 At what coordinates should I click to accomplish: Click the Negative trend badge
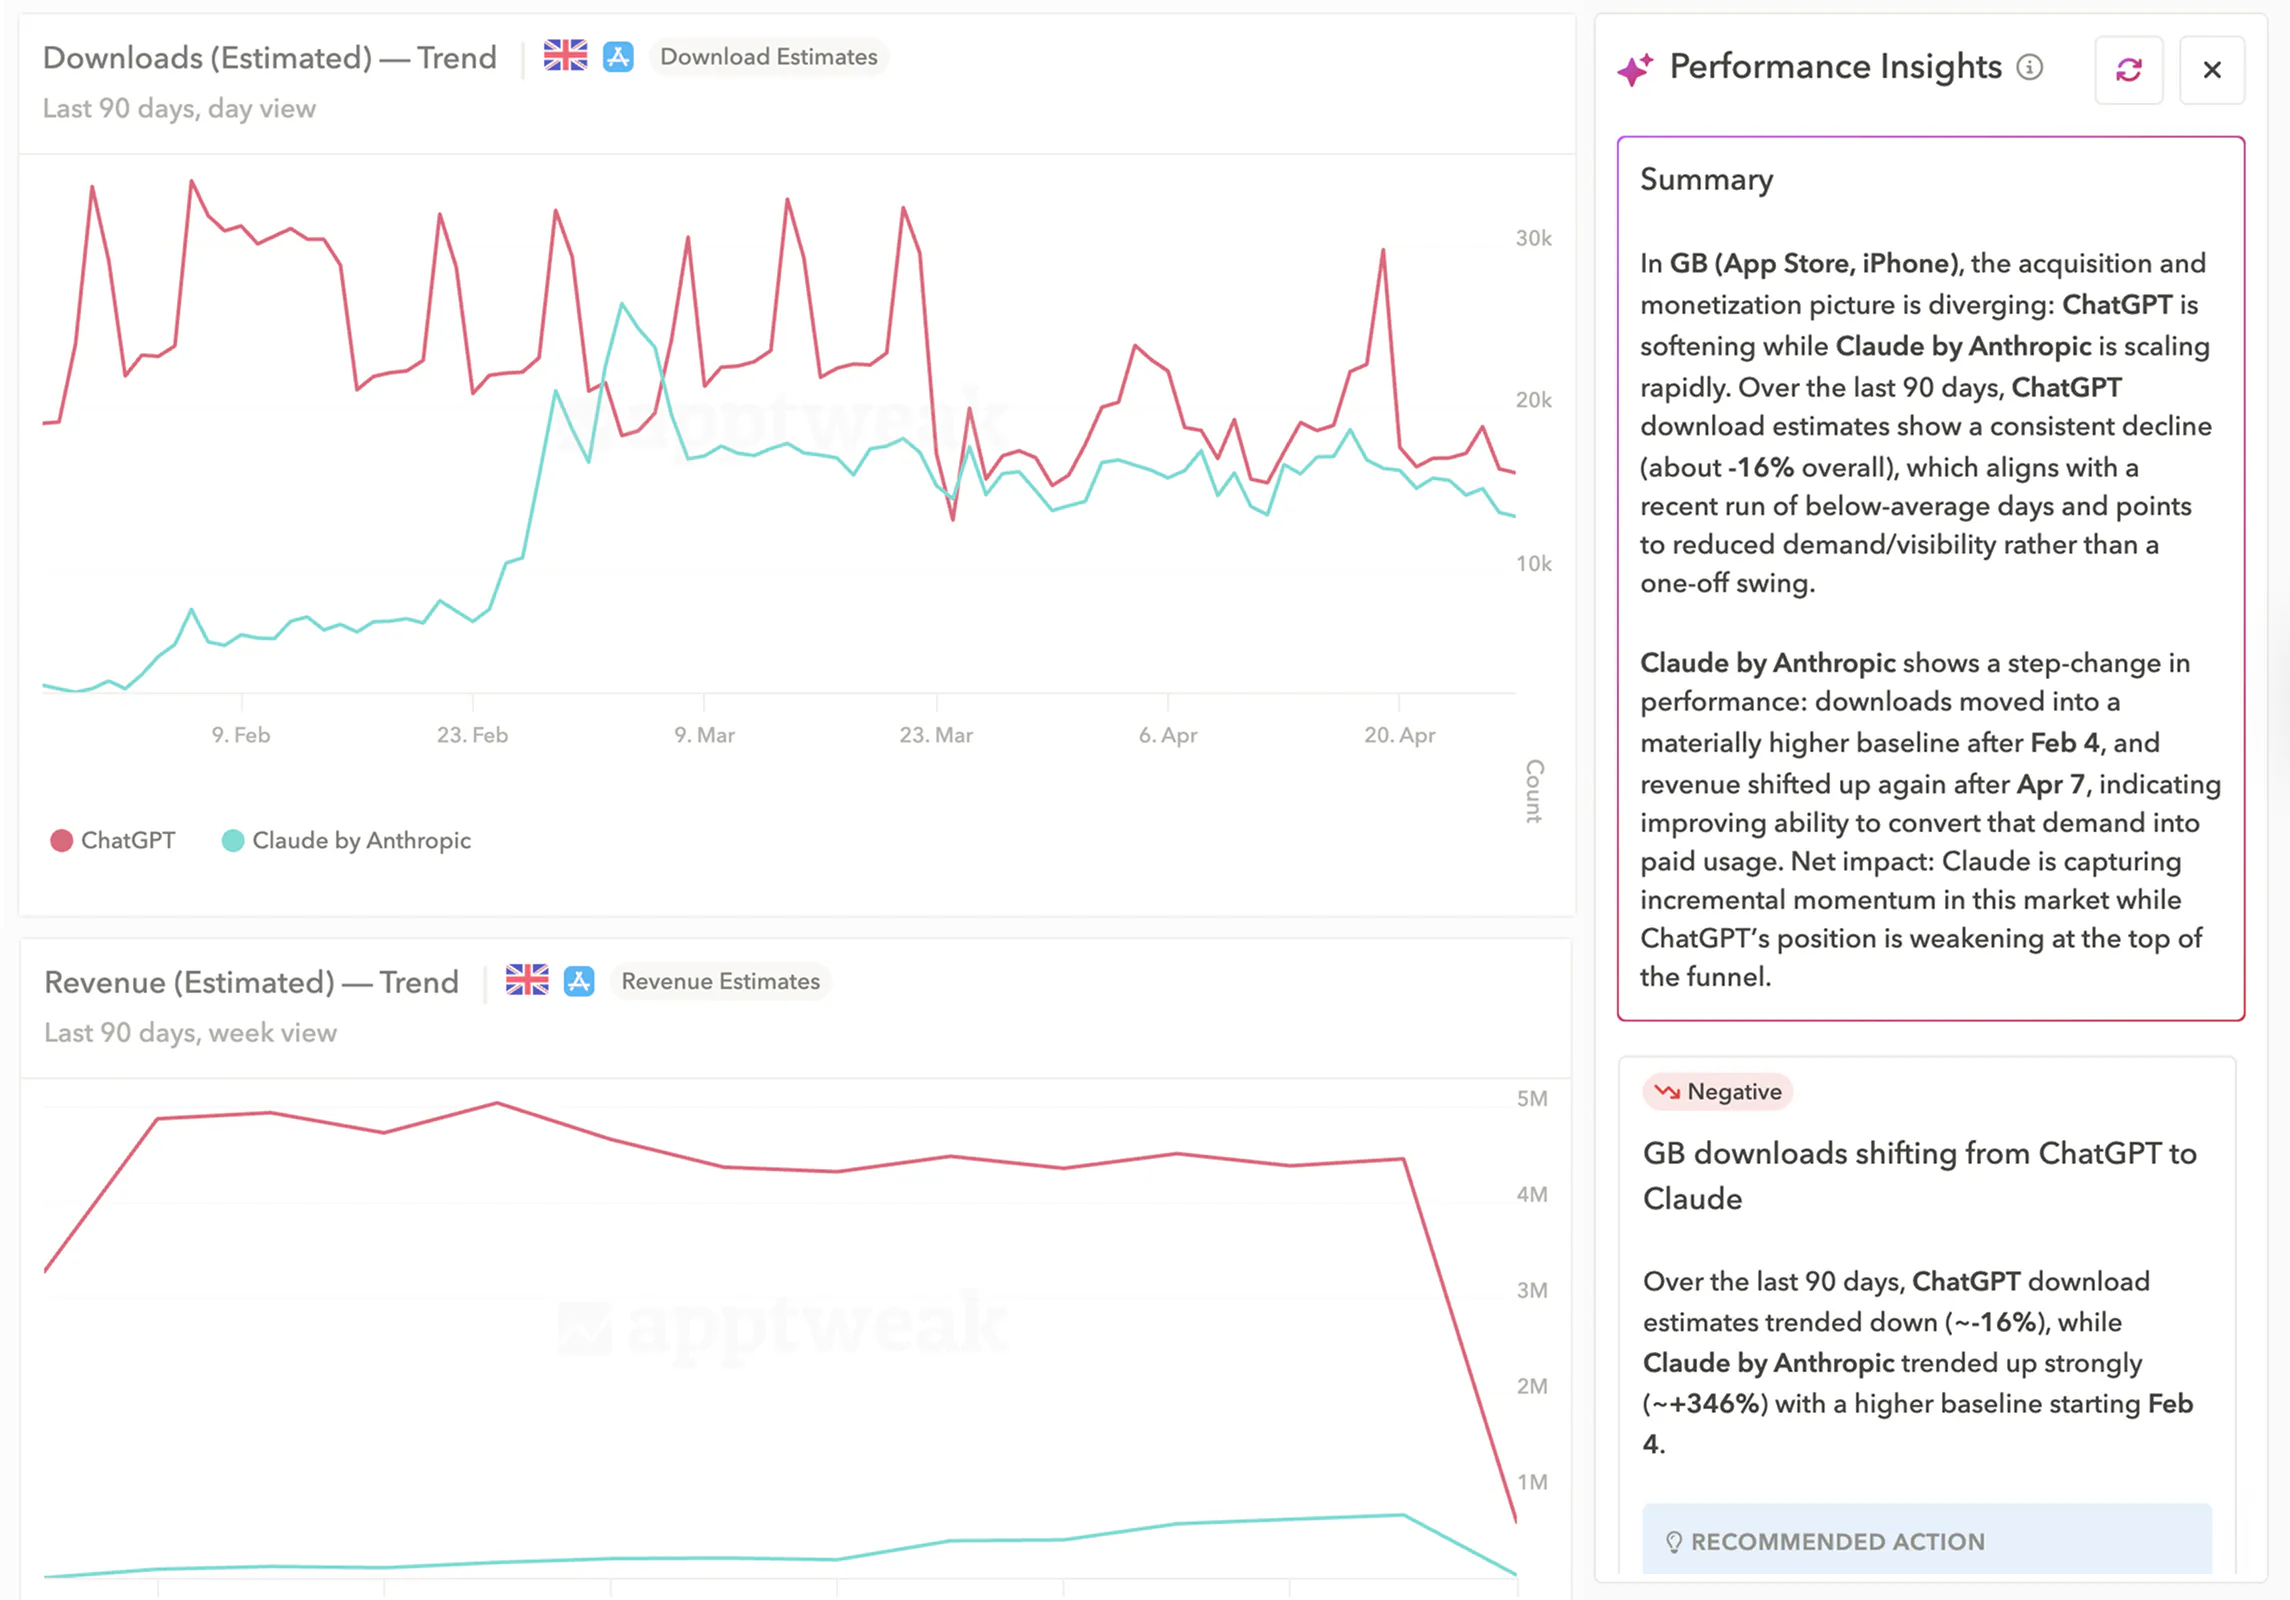(x=1717, y=1091)
